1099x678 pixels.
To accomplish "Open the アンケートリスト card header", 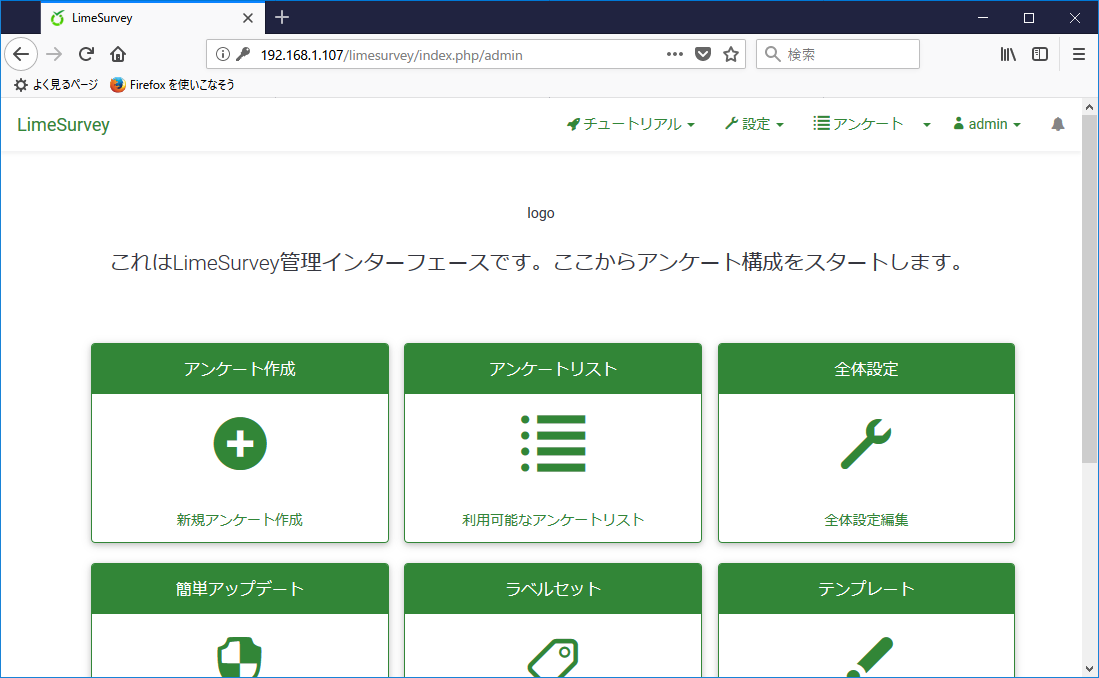I will coord(553,369).
